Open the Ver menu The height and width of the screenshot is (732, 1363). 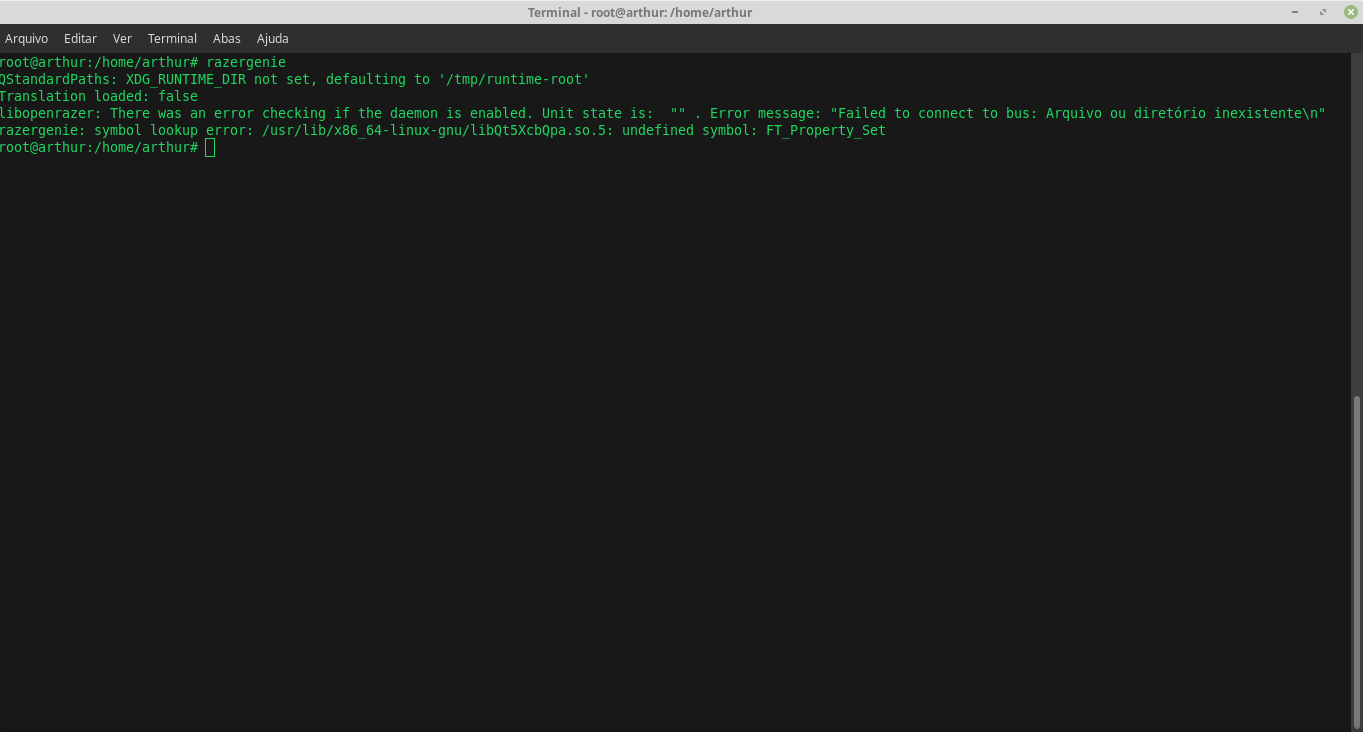122,38
